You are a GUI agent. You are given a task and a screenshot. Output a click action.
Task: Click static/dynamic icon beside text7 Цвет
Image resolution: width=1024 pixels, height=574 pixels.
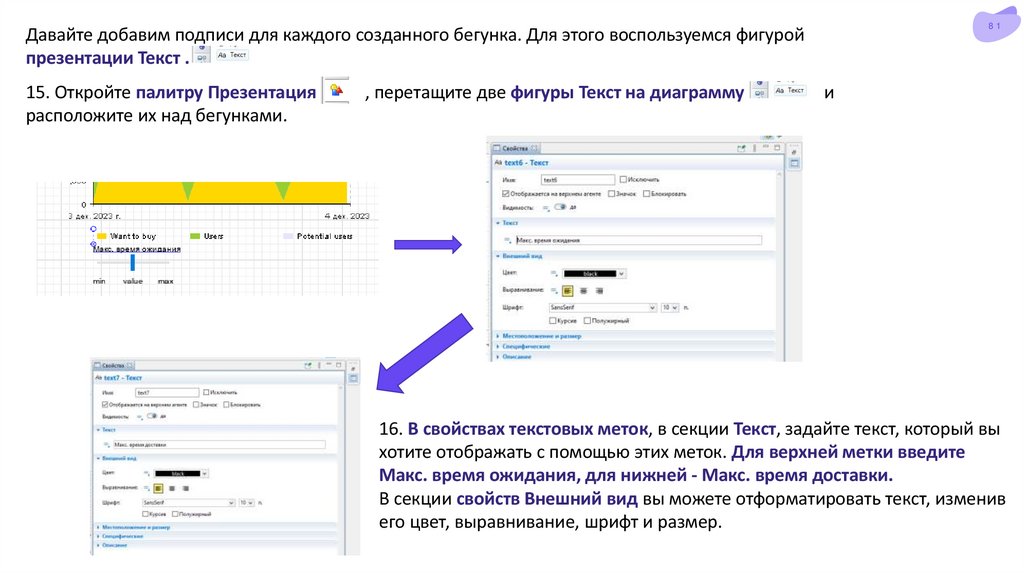[x=147, y=473]
